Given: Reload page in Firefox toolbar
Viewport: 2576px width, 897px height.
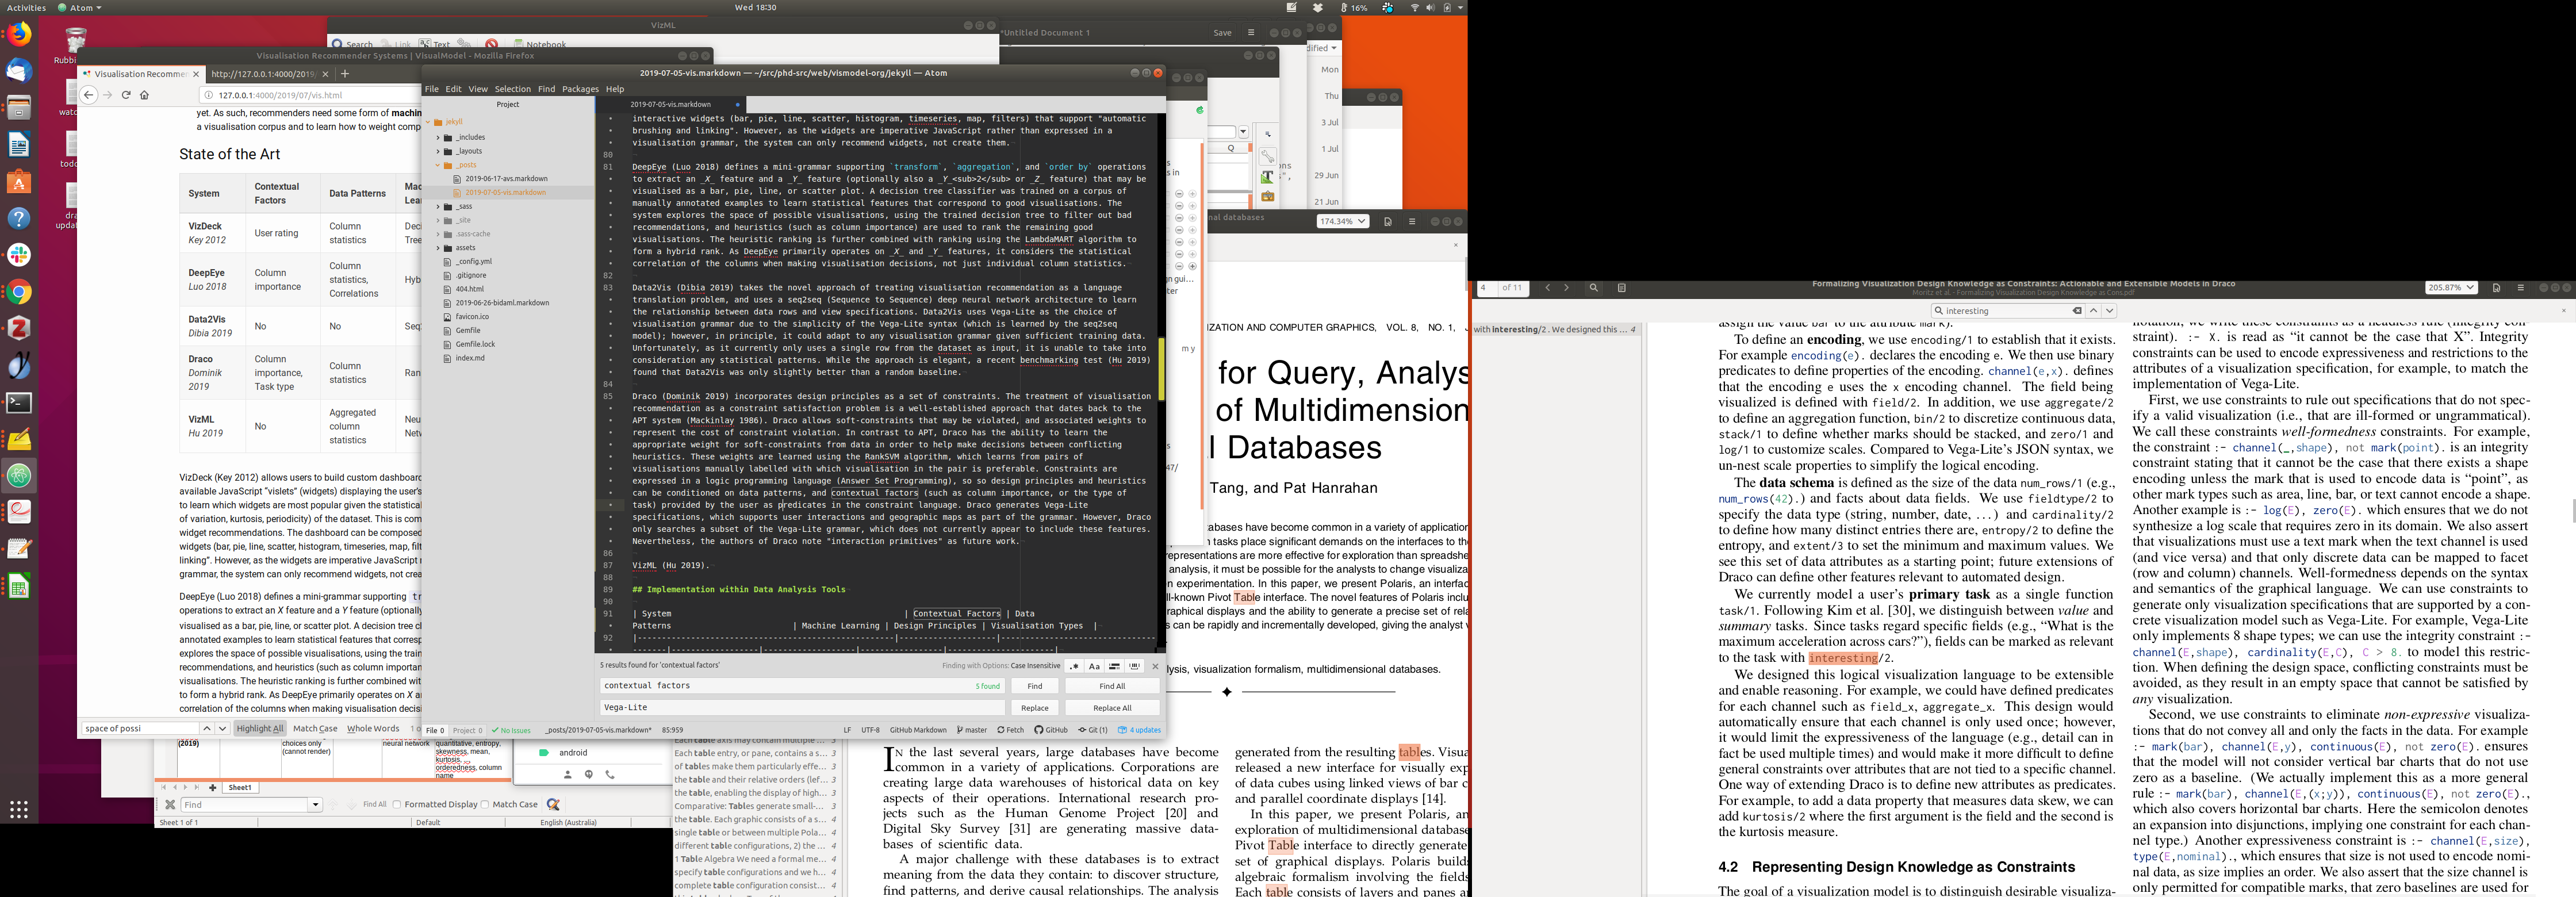Looking at the screenshot, I should 126,95.
